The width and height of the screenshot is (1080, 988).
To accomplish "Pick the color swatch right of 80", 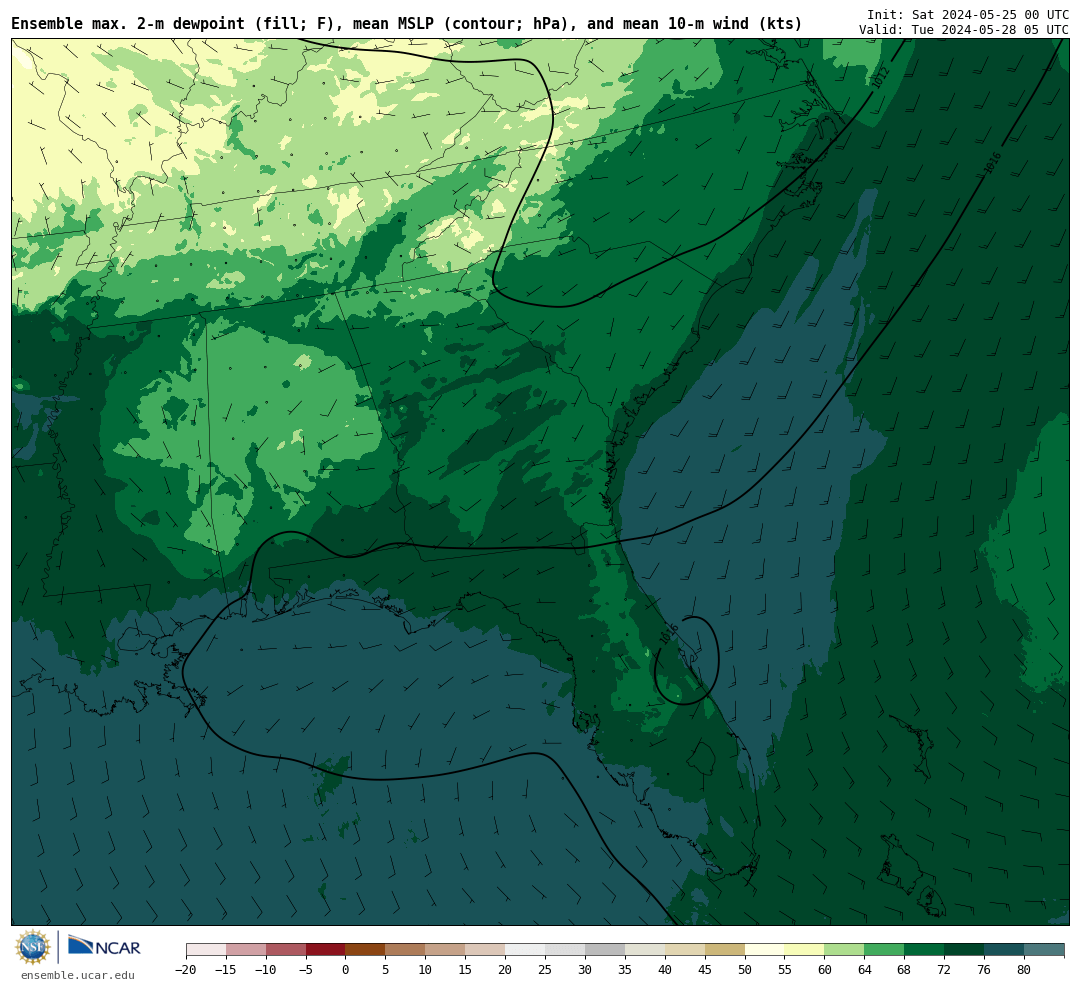I will pos(1043,950).
